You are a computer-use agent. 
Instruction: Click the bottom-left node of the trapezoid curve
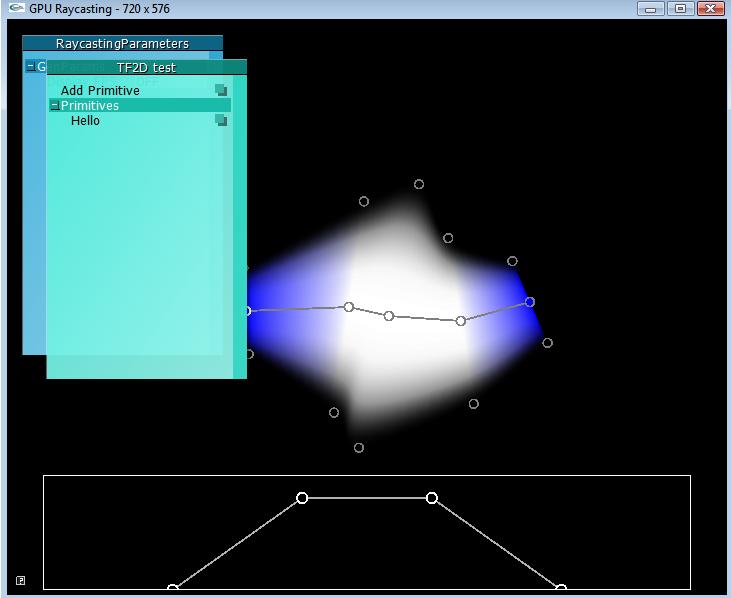click(172, 589)
